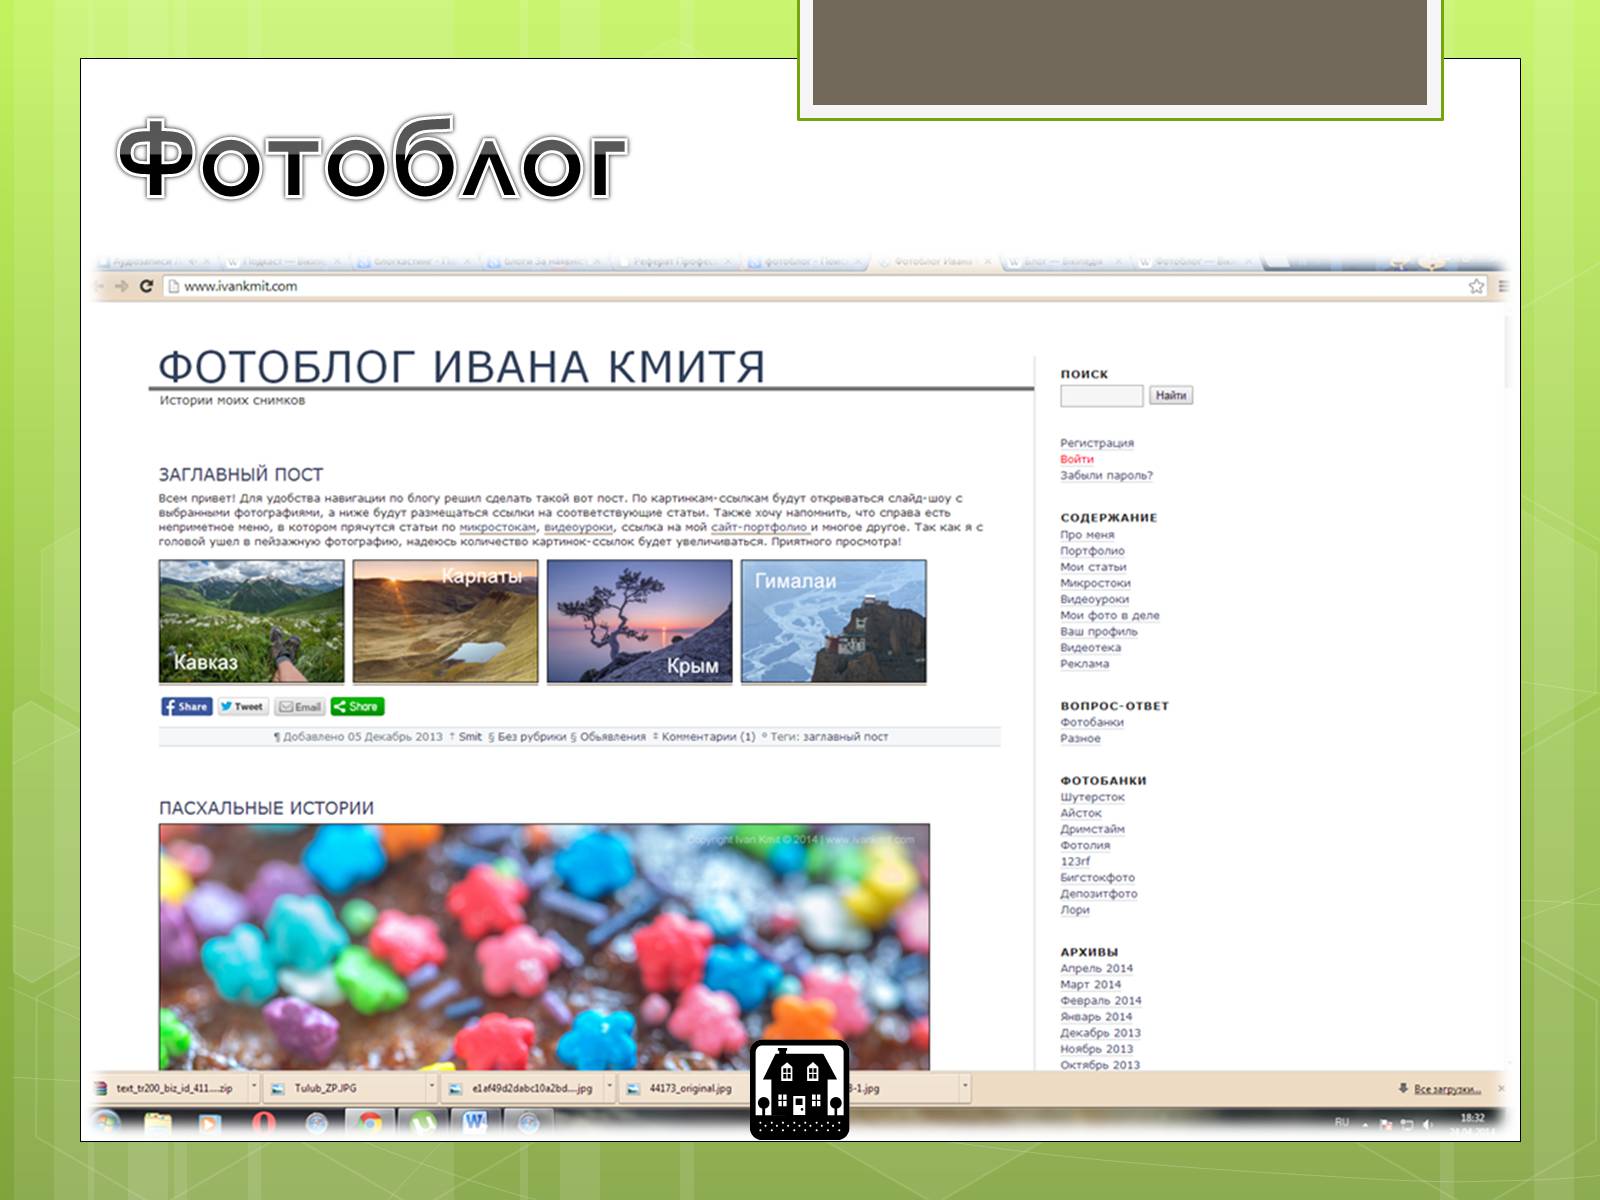Click the Найти search button

click(x=1170, y=396)
